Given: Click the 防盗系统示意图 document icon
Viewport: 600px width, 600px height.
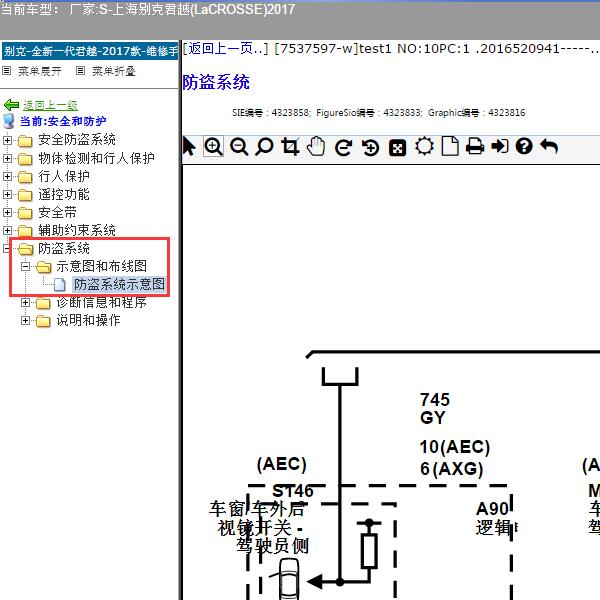Looking at the screenshot, I should coord(59,284).
